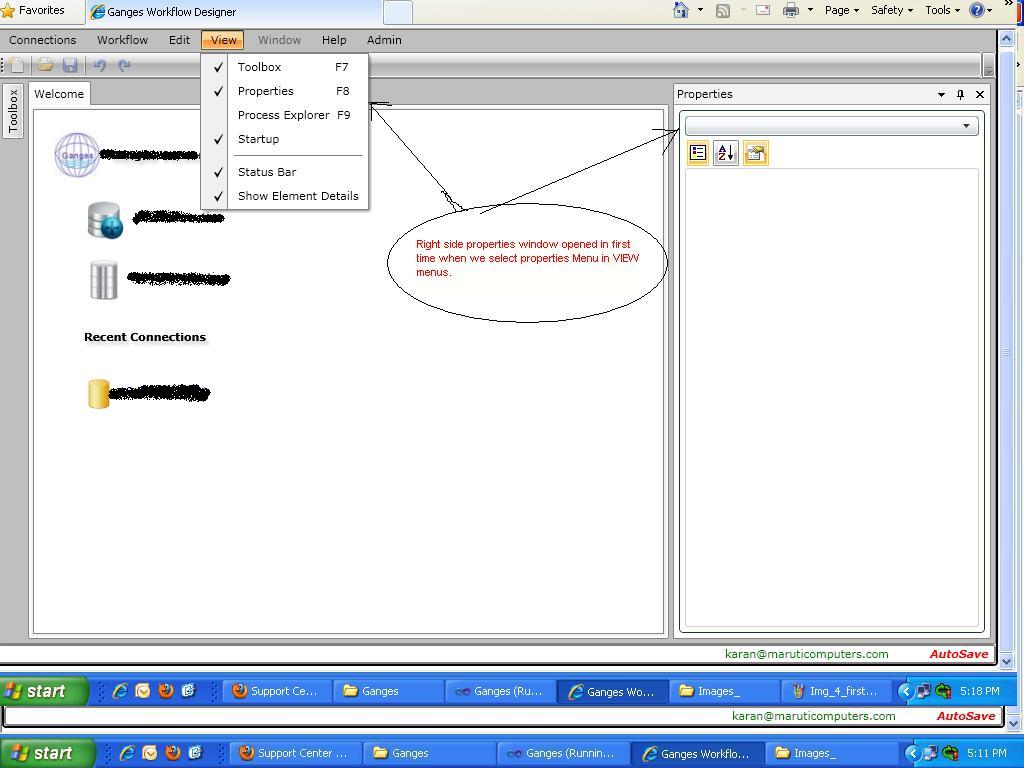Screen dimensions: 1024x768
Task: Open the Help menu in menu bar
Action: click(x=334, y=40)
